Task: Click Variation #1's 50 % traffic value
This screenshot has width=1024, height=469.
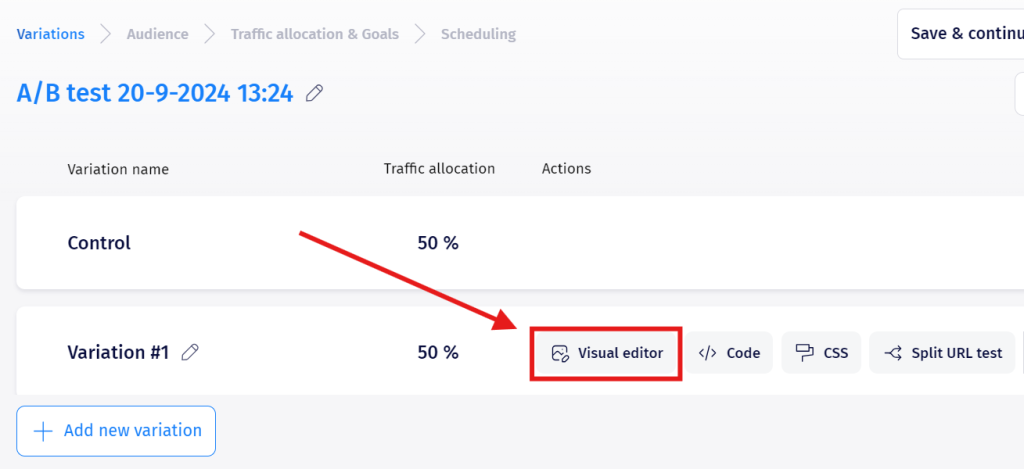Action: [438, 352]
